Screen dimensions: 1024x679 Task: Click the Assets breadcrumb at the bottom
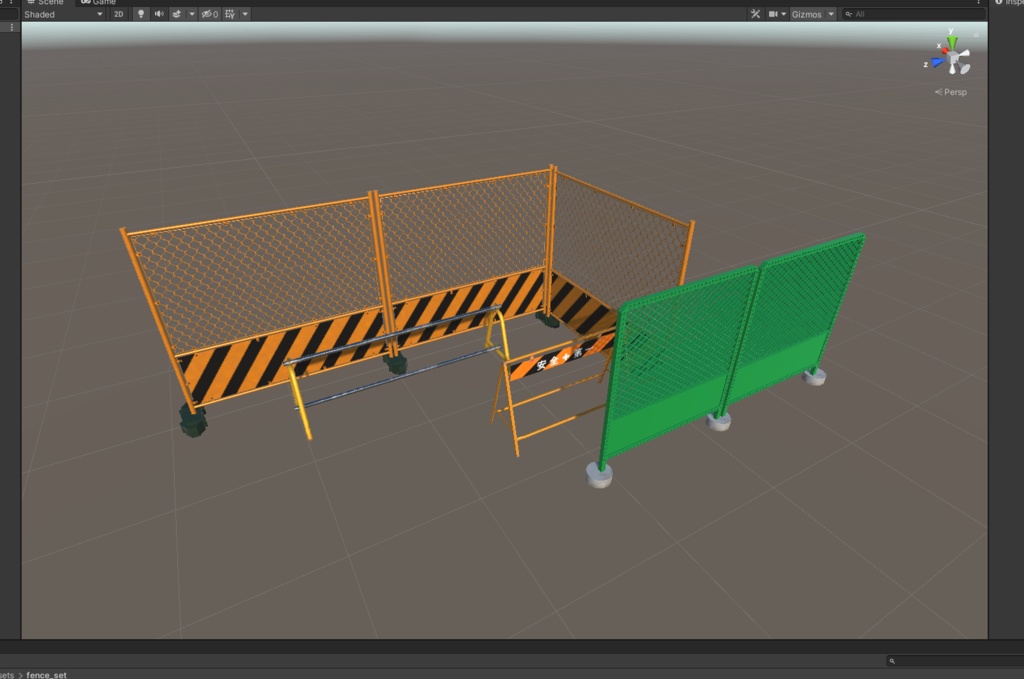click(x=8, y=673)
